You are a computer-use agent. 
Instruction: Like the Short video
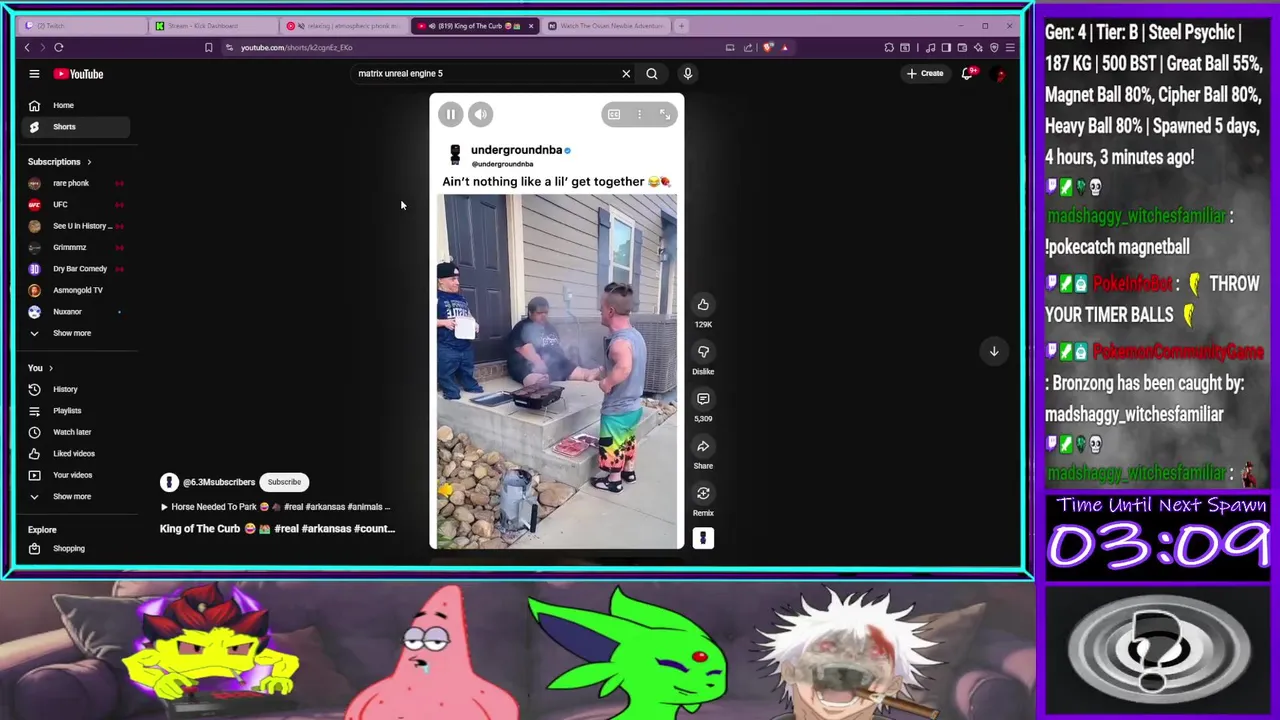pyautogui.click(x=703, y=305)
